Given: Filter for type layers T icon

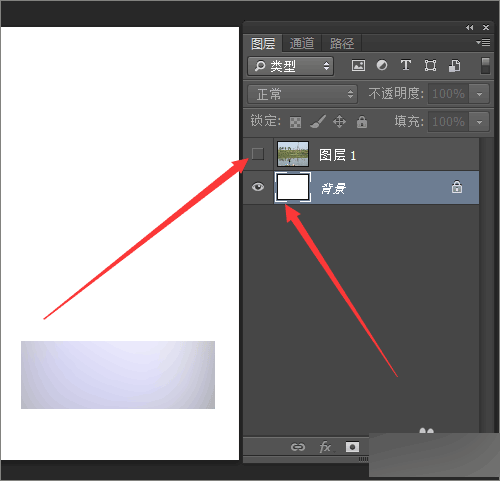Looking at the screenshot, I should coord(406,65).
